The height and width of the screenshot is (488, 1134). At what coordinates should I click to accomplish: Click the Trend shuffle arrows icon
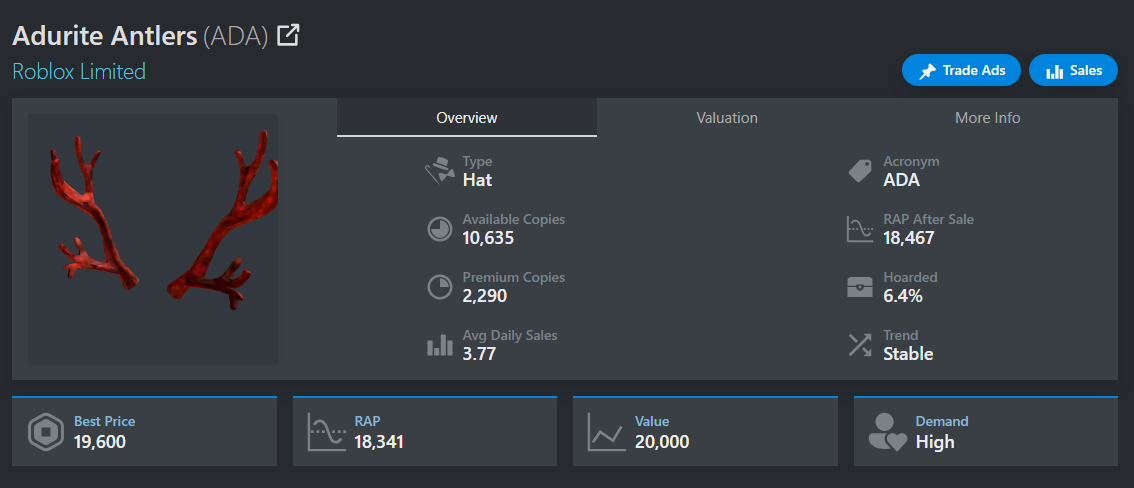(860, 345)
